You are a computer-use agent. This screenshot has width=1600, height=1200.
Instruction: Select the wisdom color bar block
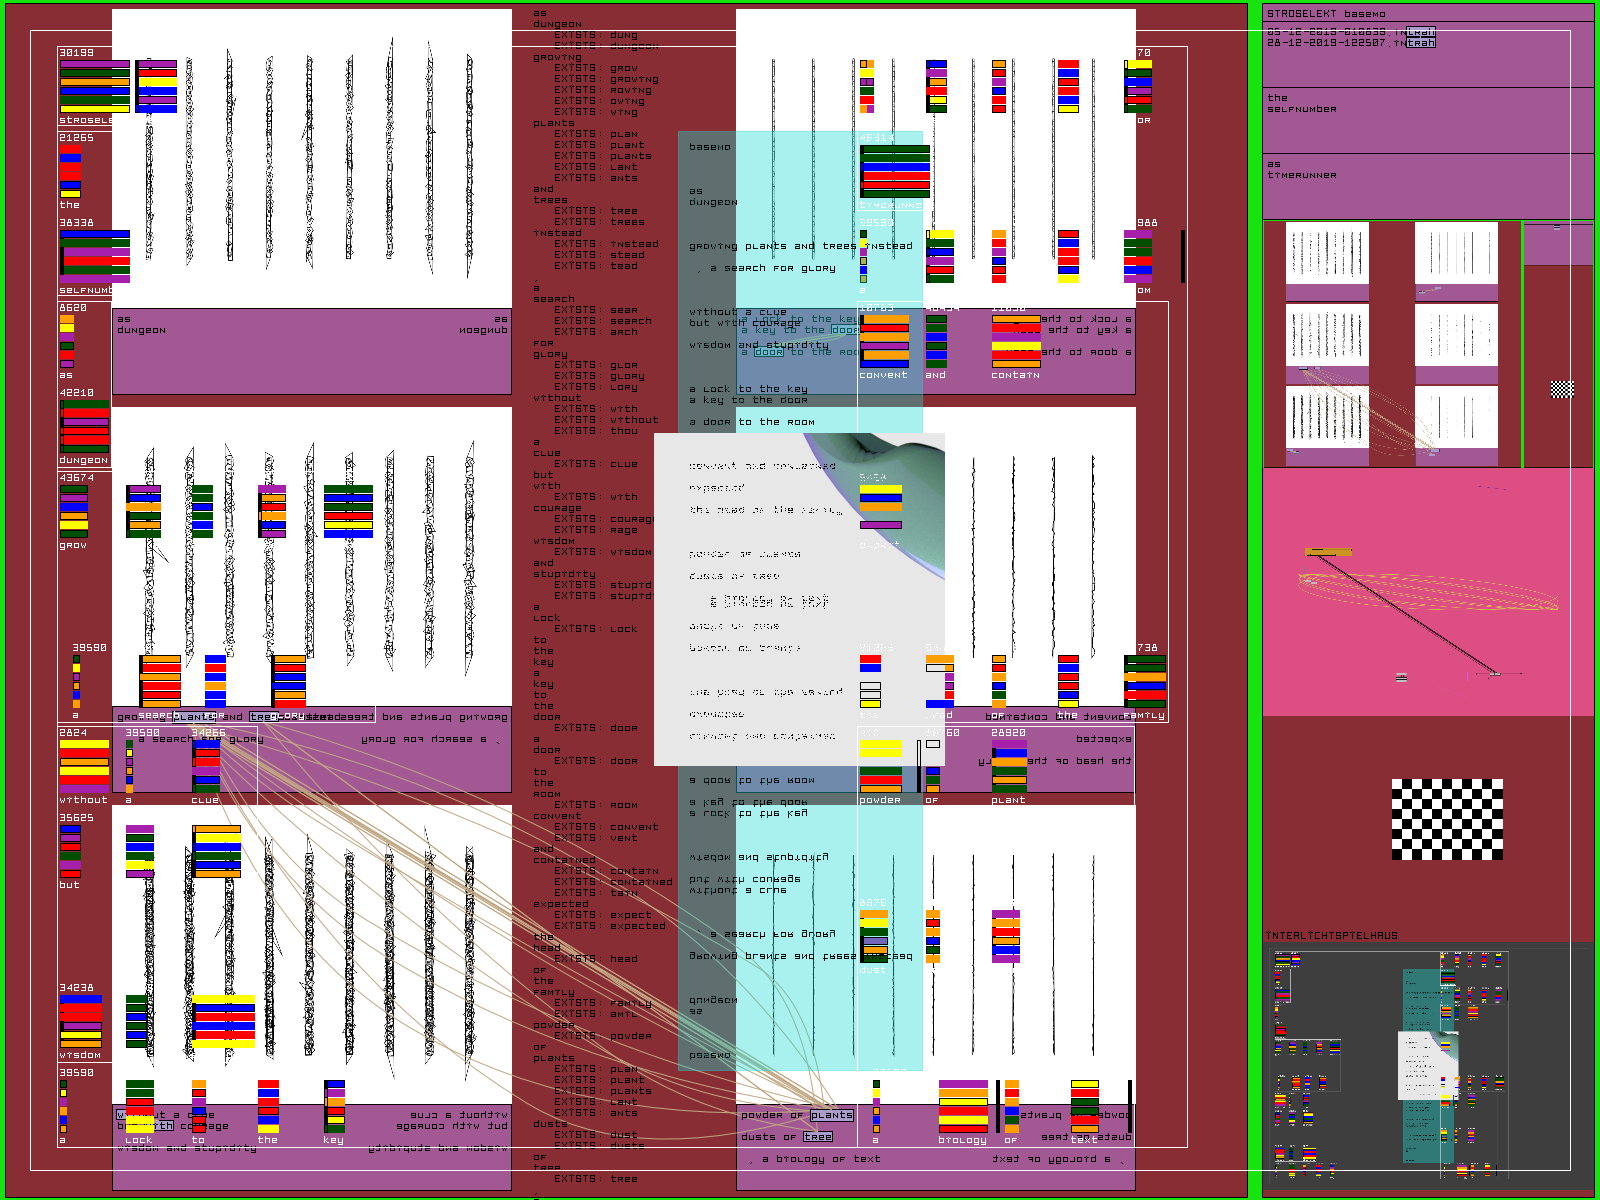tap(80, 1022)
